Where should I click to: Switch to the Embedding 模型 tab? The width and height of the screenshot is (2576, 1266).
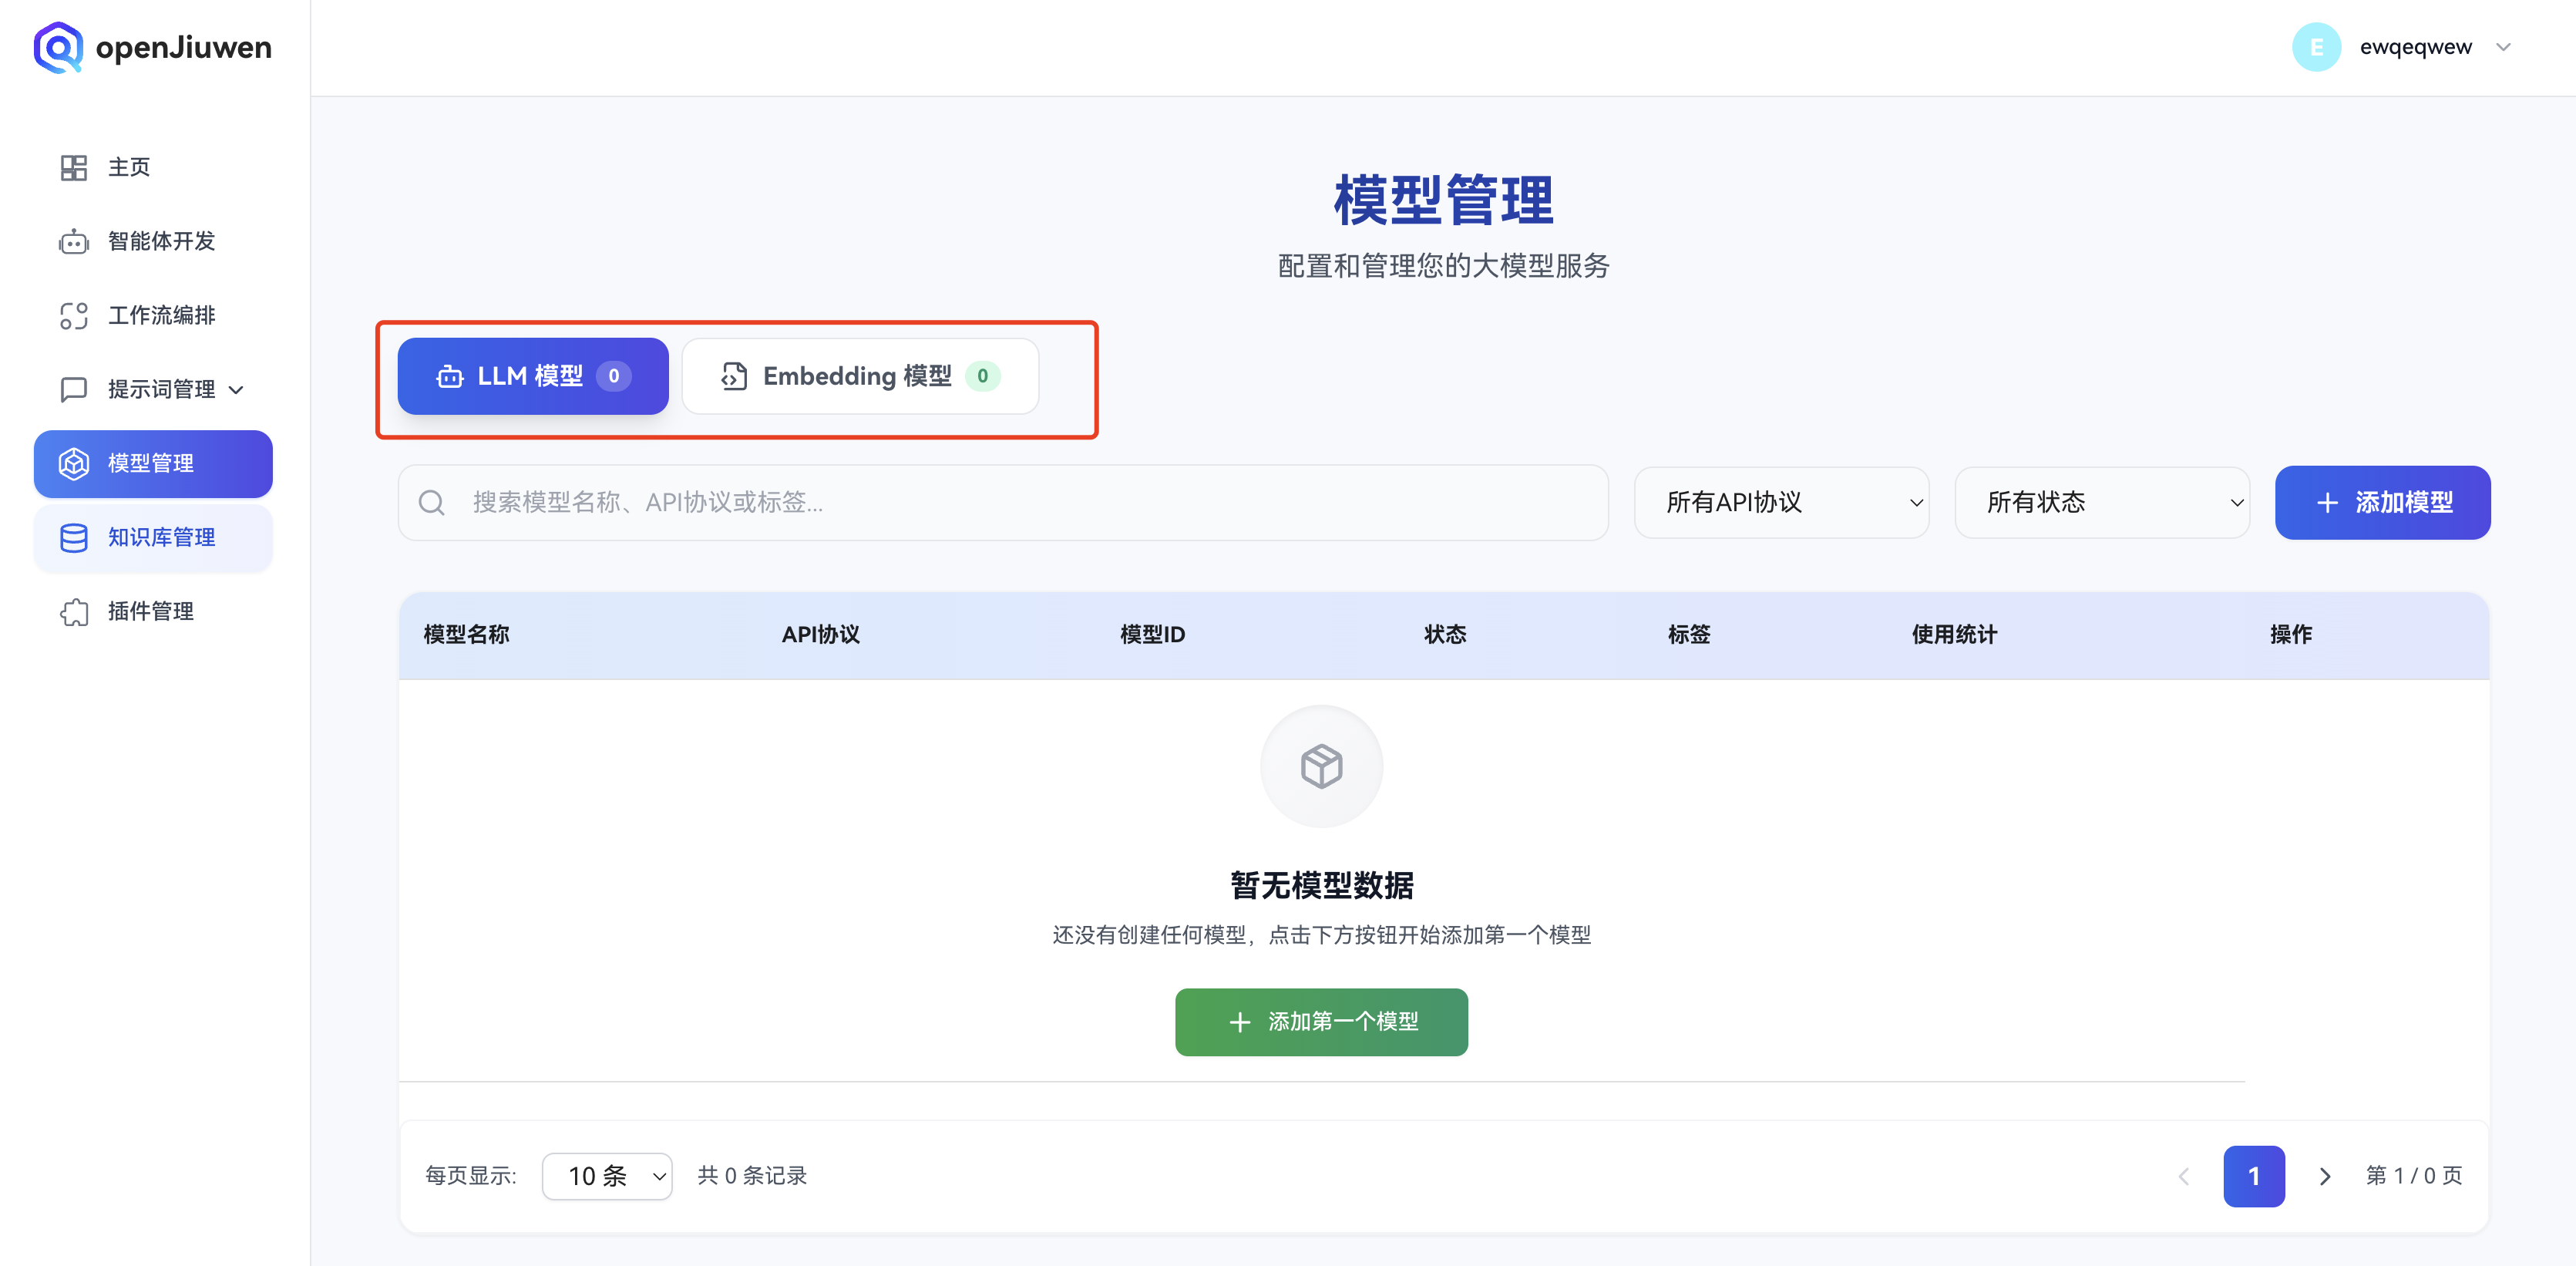[x=859, y=376]
